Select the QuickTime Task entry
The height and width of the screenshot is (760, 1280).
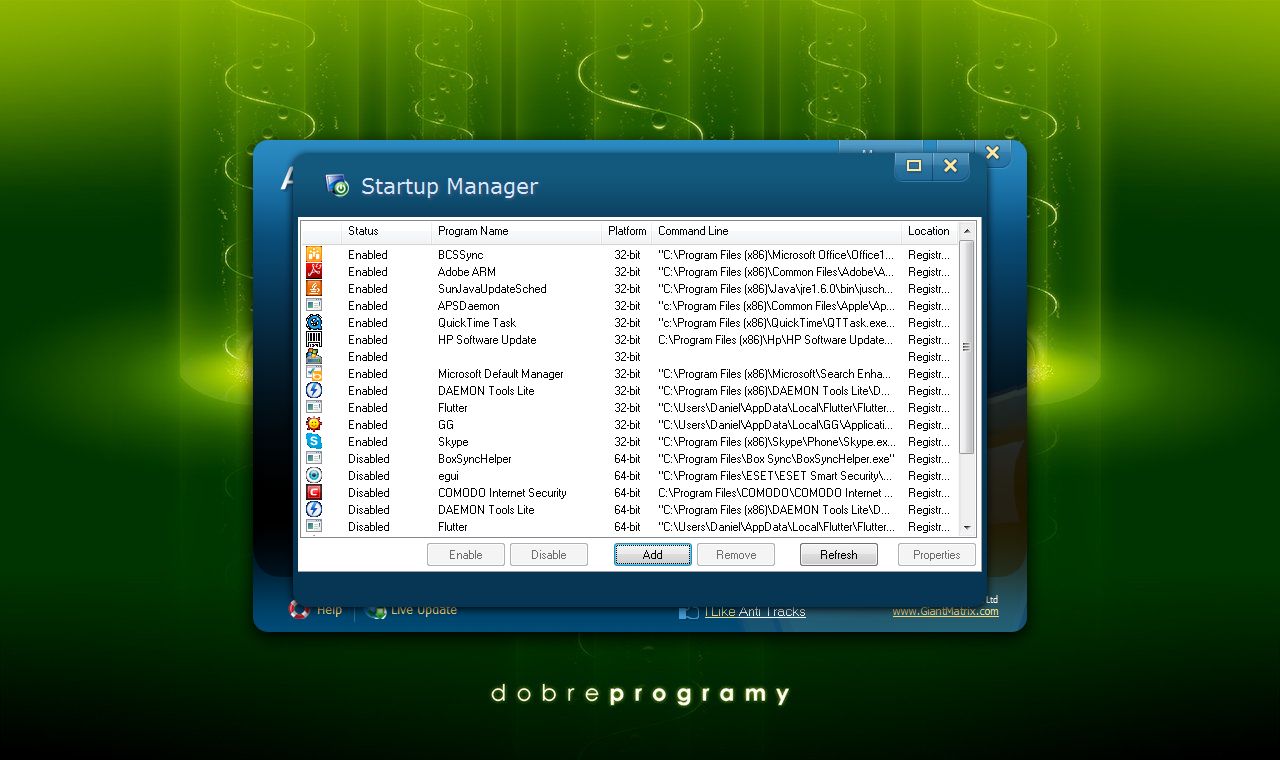(x=477, y=323)
